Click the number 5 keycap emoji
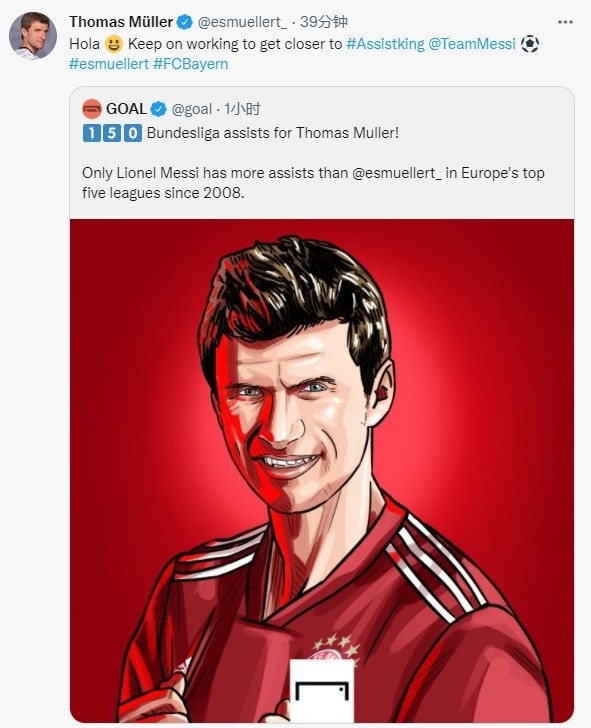Image resolution: width=591 pixels, height=728 pixels. pyautogui.click(x=112, y=134)
